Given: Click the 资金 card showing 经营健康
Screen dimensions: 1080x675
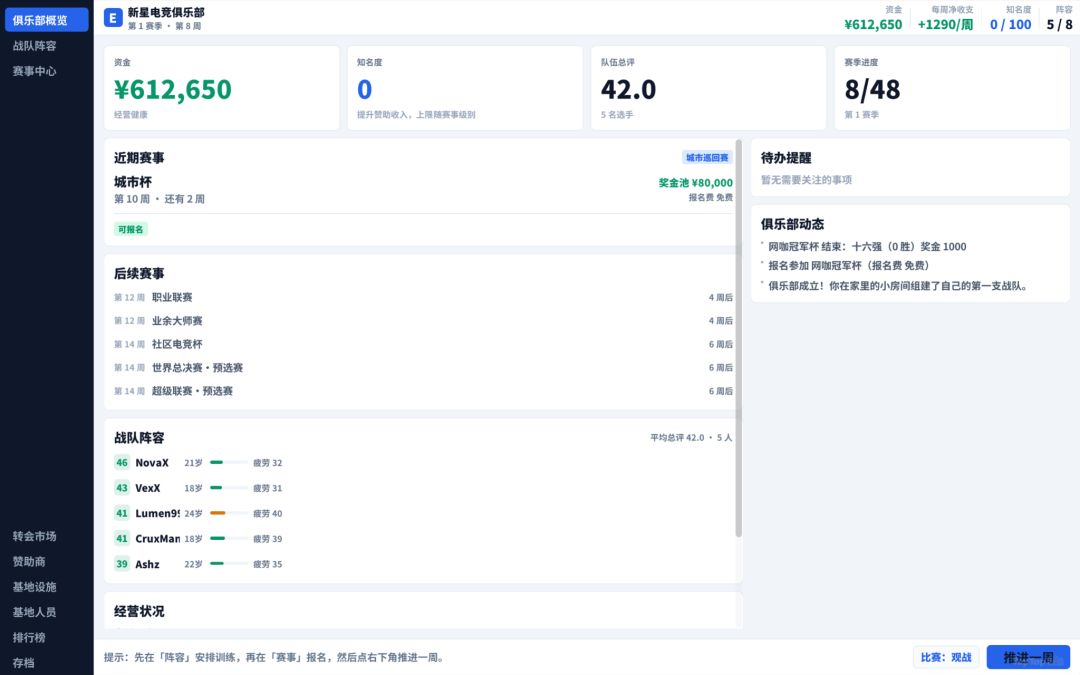Looking at the screenshot, I should pos(222,88).
